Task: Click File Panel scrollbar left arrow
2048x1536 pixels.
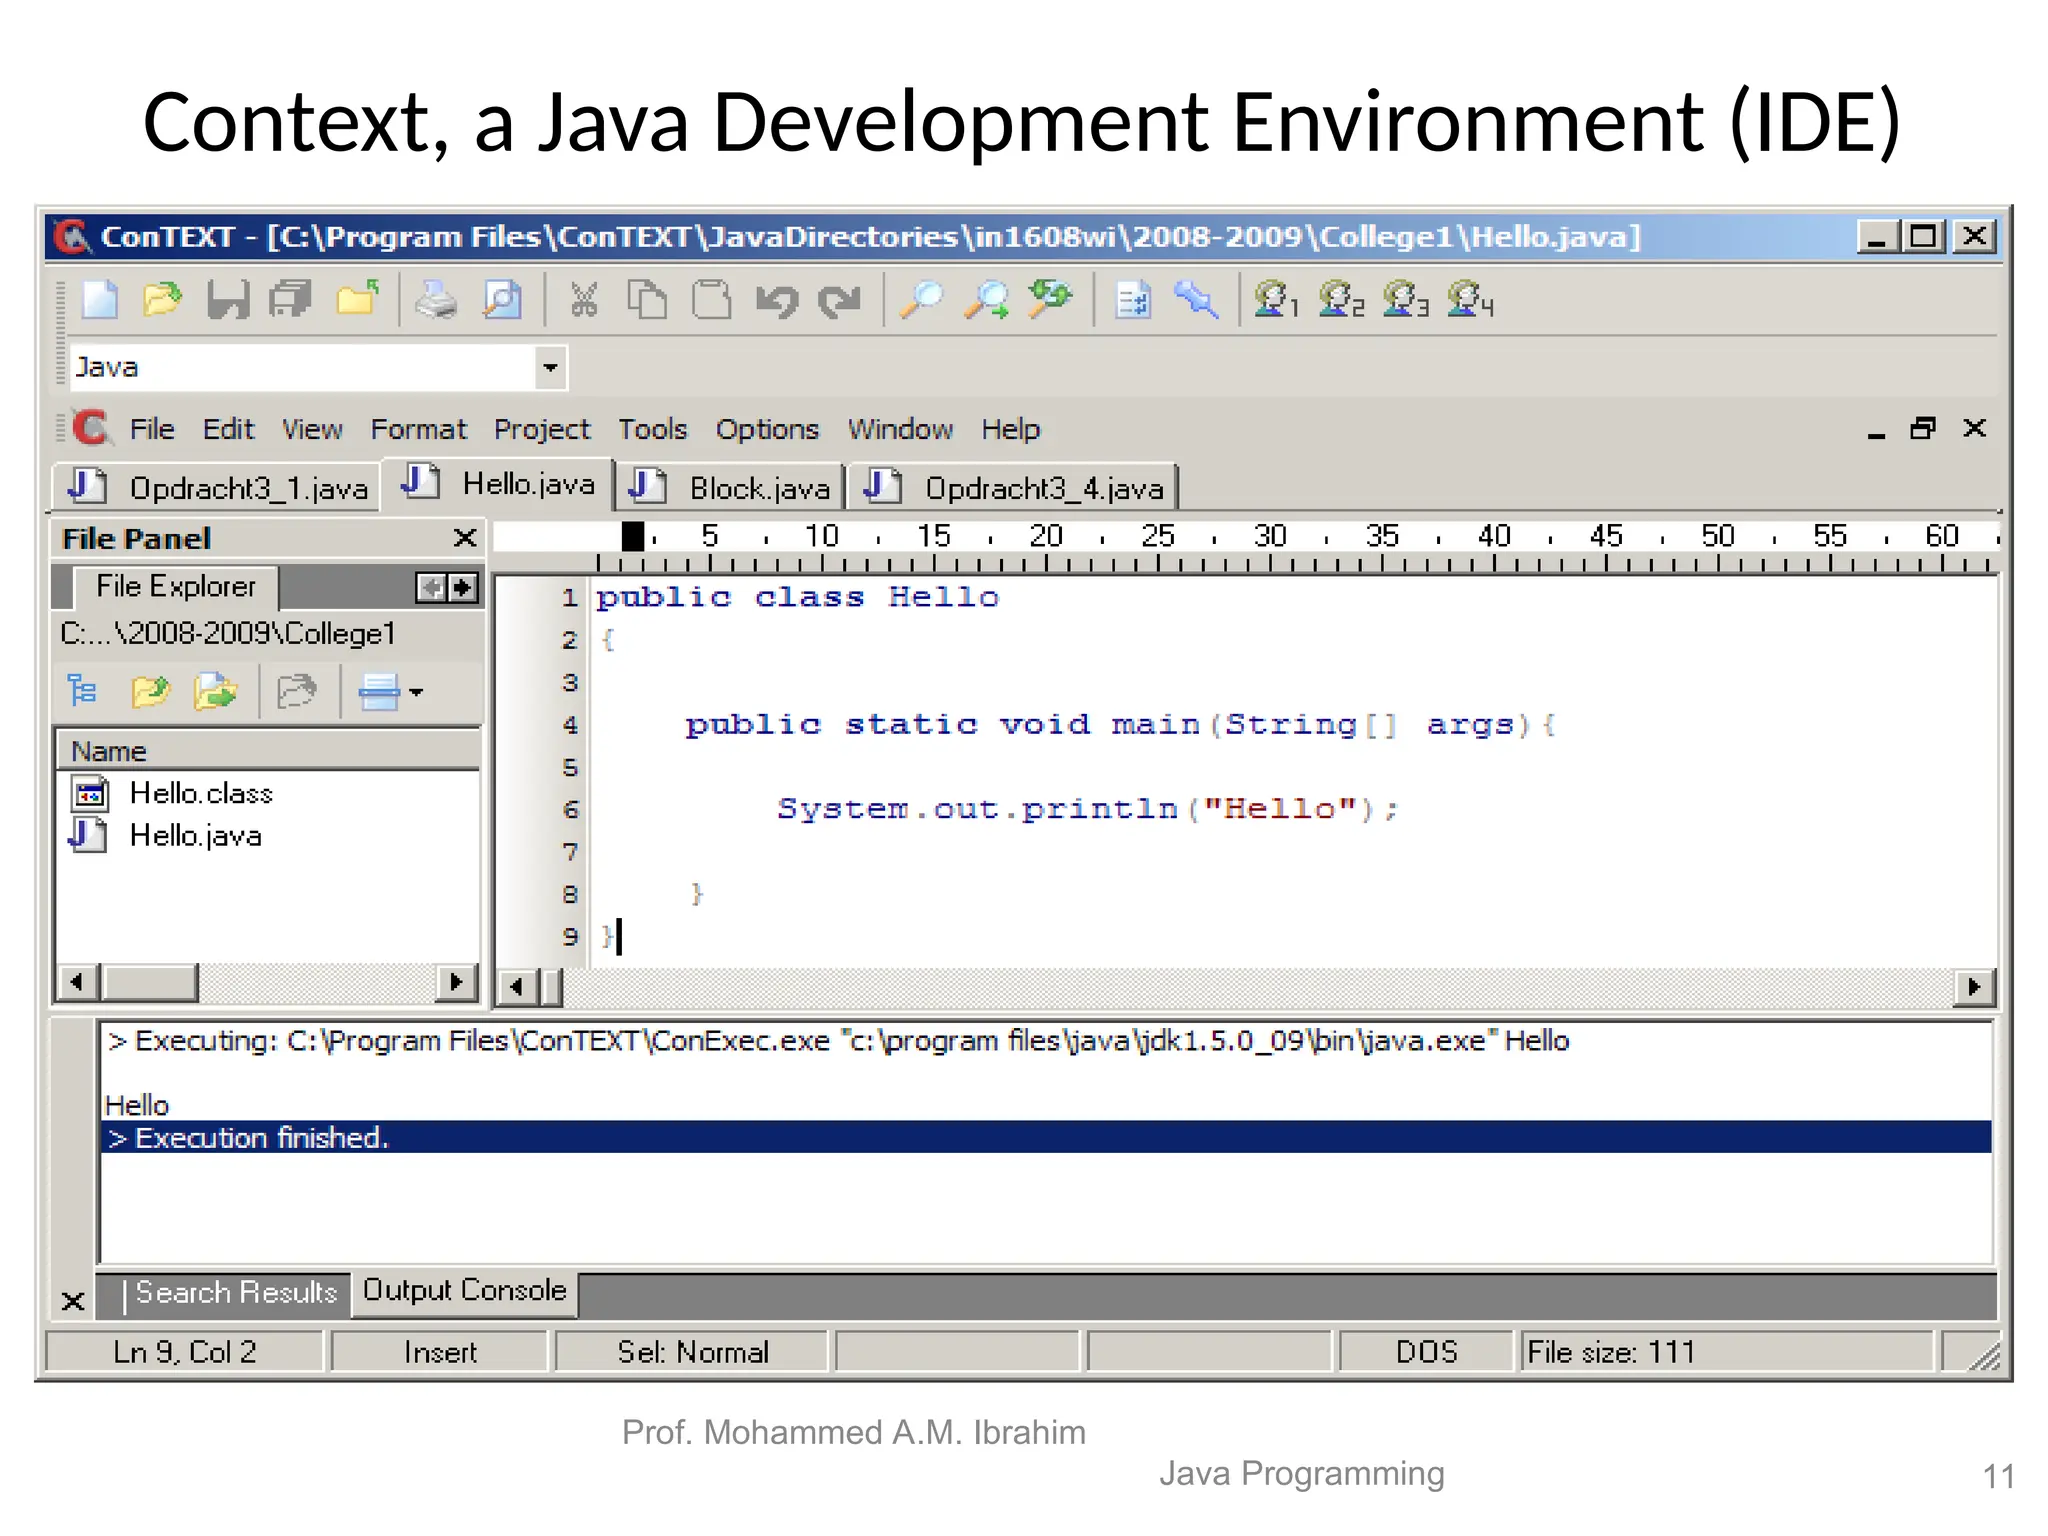Action: (77, 982)
